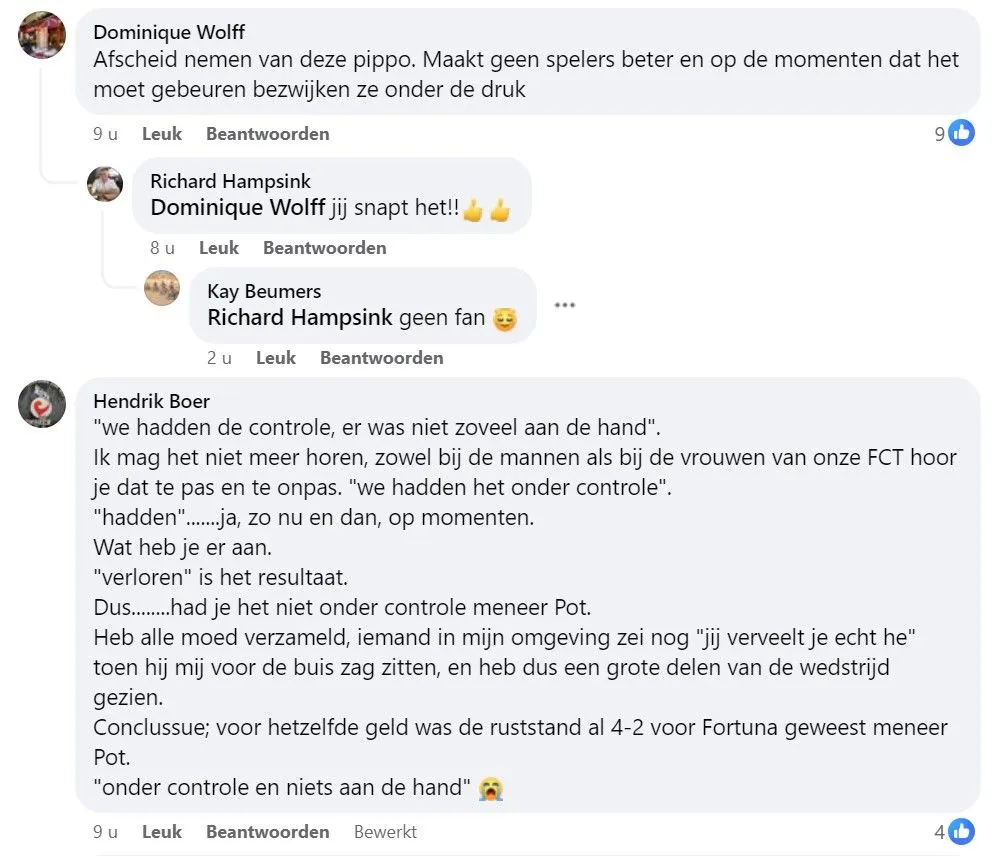Viewport: 1003px width, 856px height.
Task: Open Dominique Wolff's profile name link
Action: click(168, 32)
